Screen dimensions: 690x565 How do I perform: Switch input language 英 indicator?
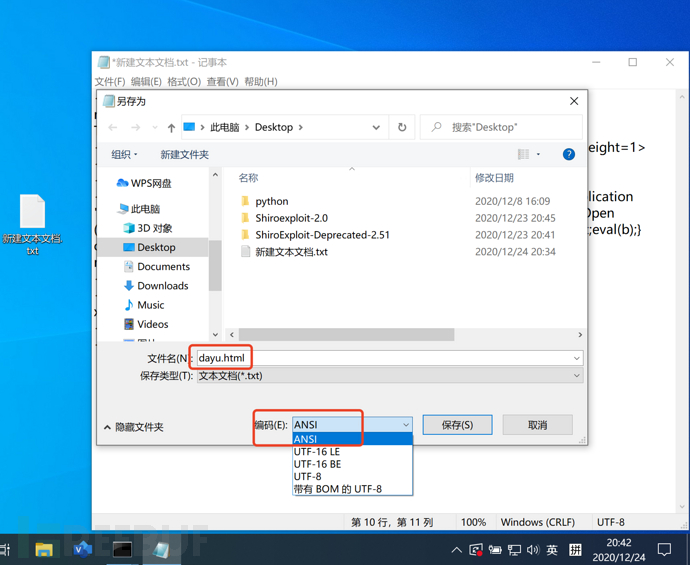click(x=552, y=550)
